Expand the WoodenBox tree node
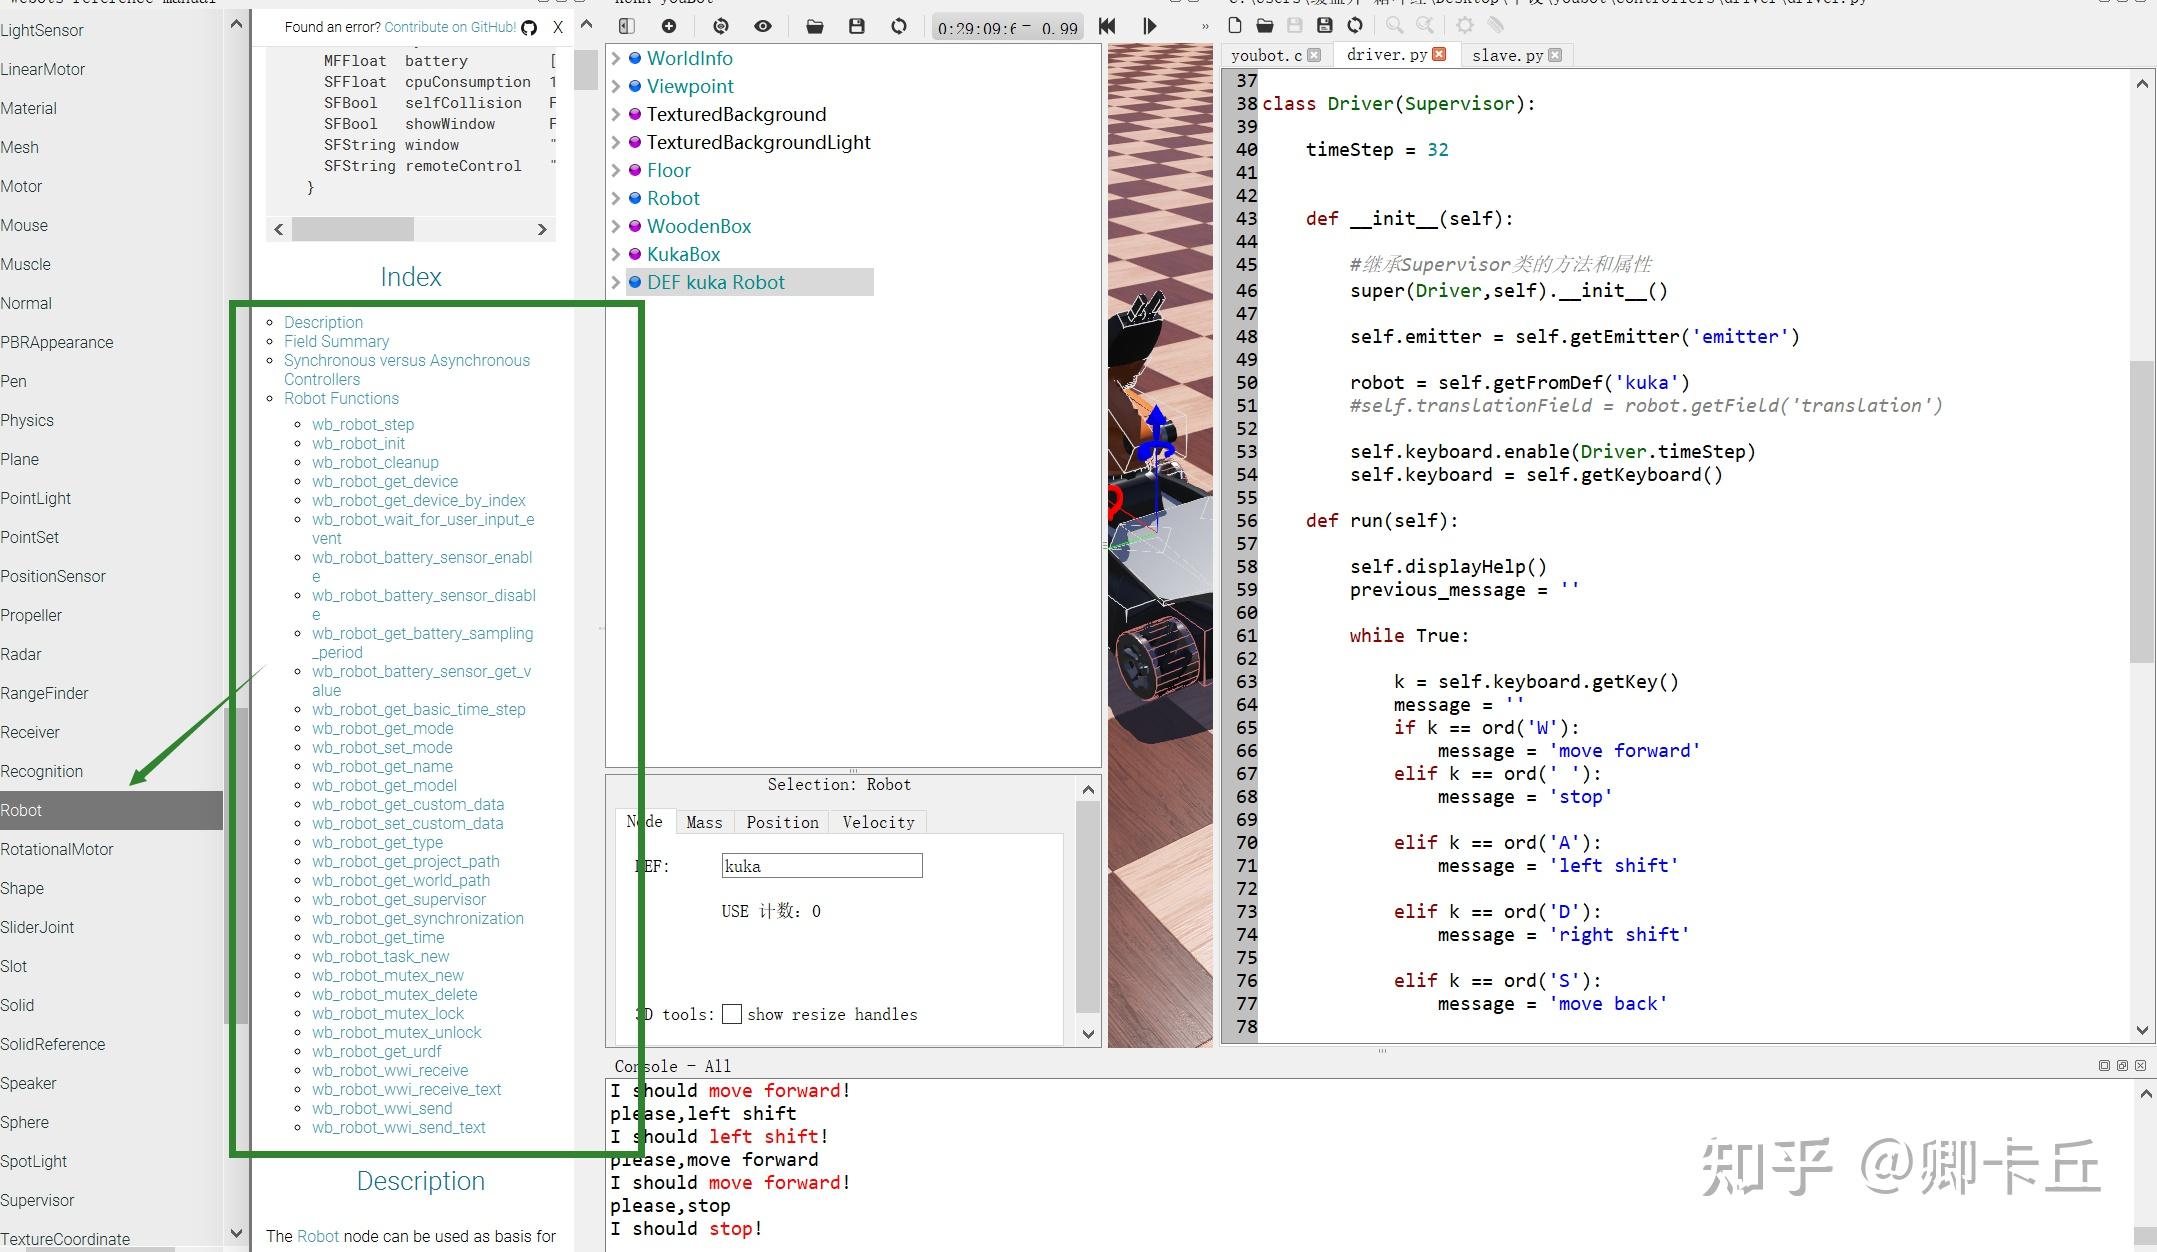This screenshot has height=1252, width=2157. (616, 226)
